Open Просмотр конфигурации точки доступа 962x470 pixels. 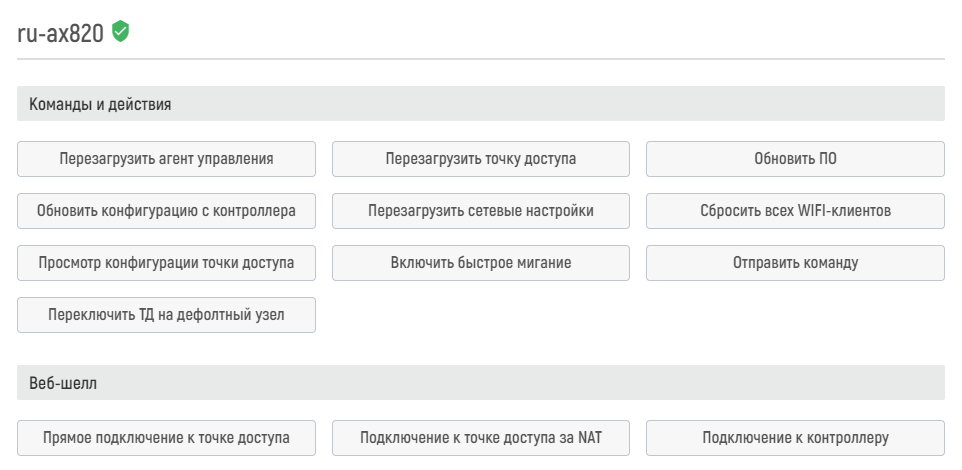[166, 263]
